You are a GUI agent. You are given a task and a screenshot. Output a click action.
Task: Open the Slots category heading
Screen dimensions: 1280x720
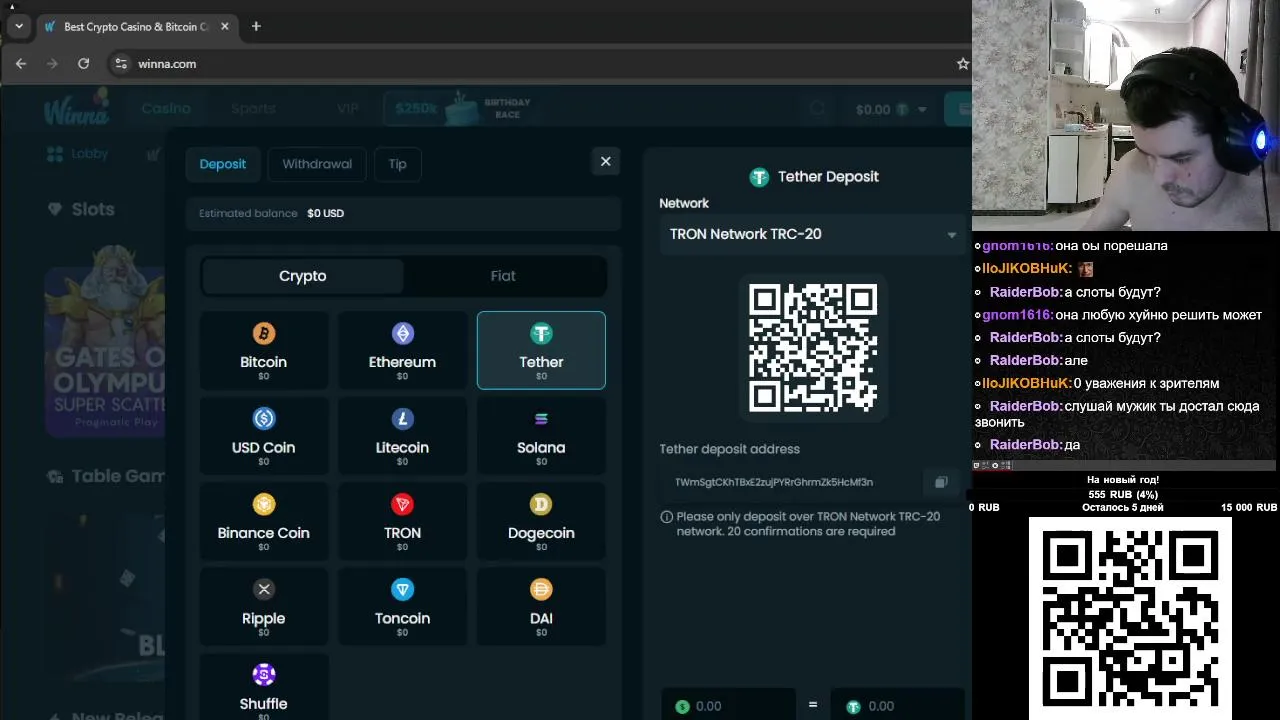coord(82,209)
